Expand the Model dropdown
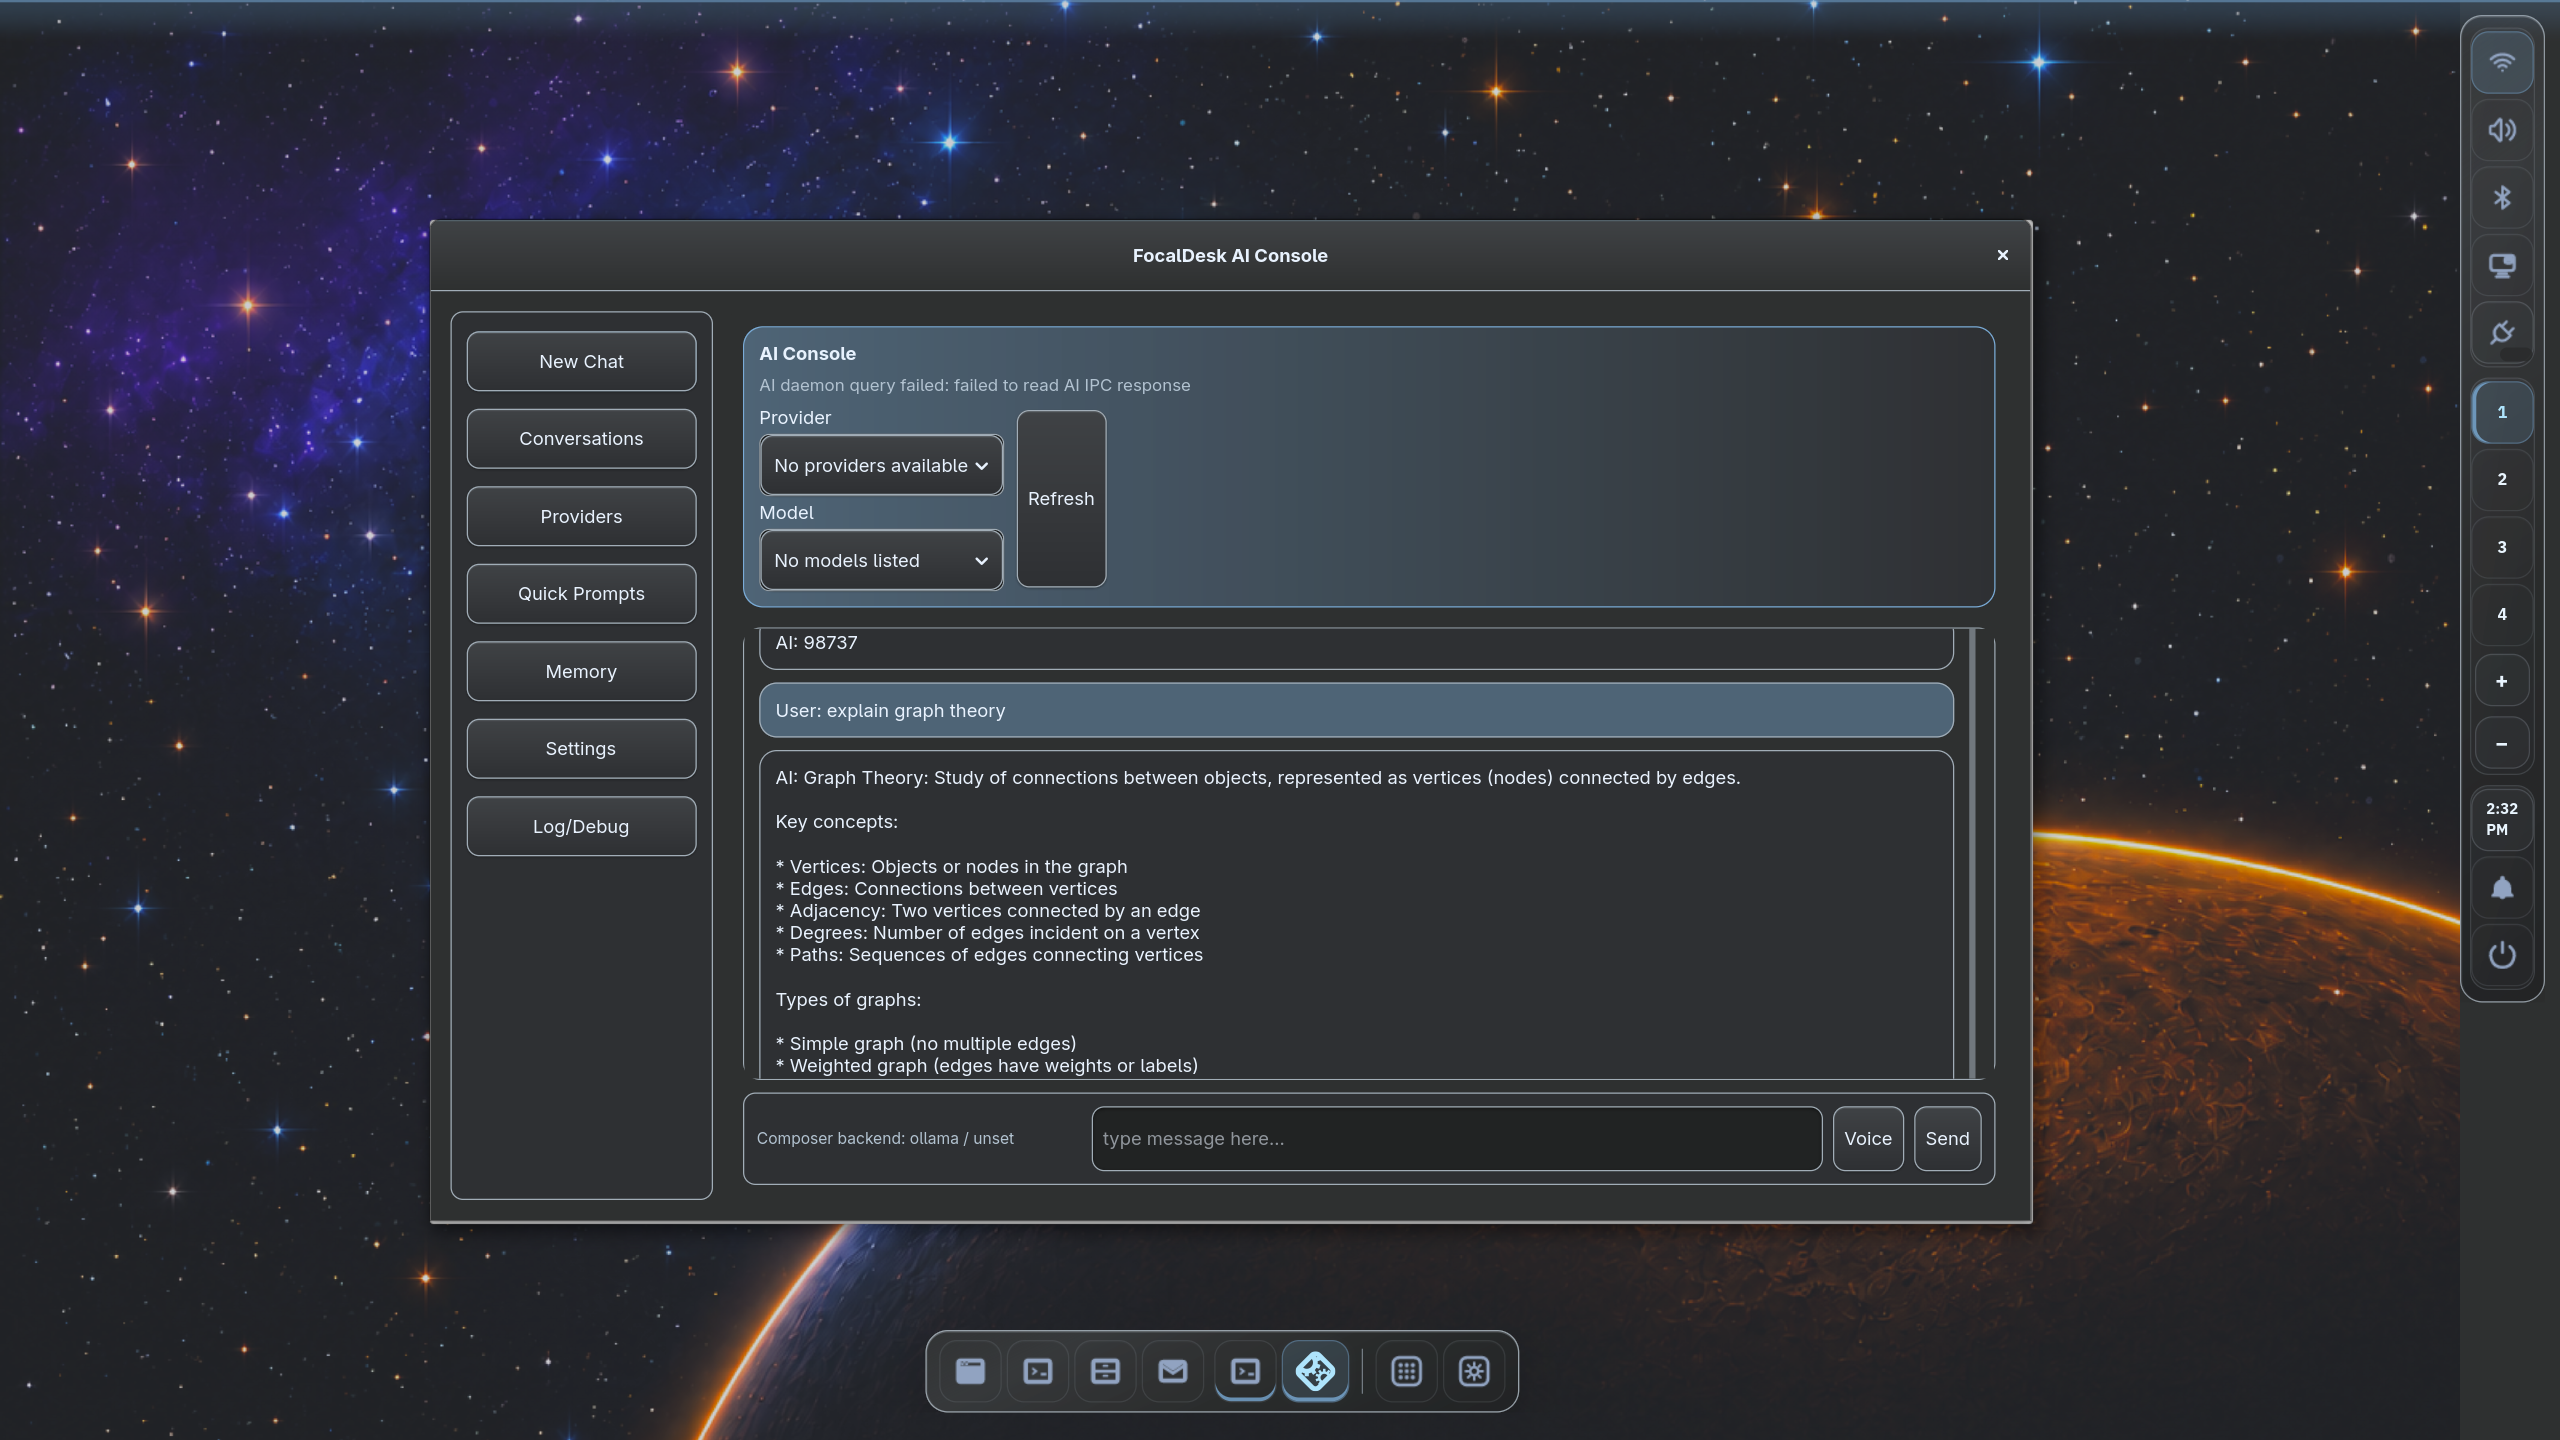The width and height of the screenshot is (2560, 1440). click(881, 560)
